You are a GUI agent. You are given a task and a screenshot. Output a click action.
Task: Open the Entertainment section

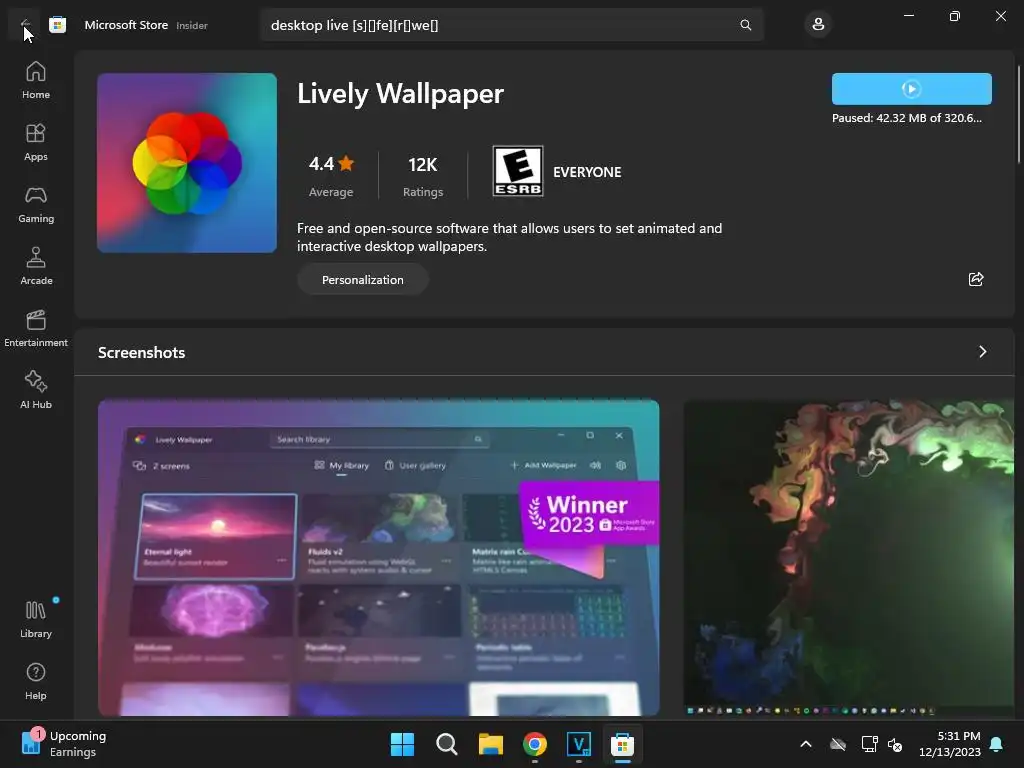pyautogui.click(x=36, y=328)
